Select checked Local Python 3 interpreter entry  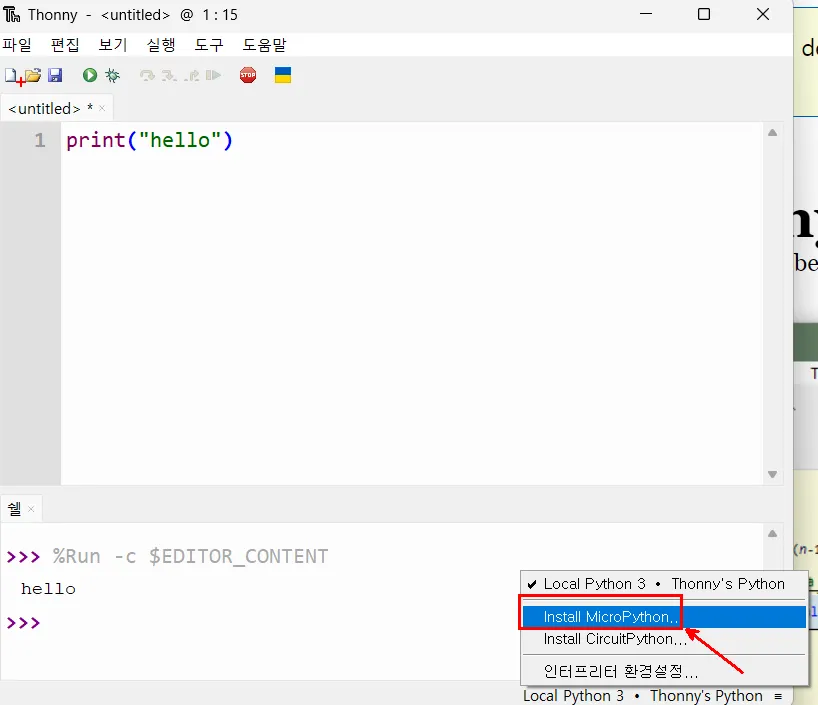pos(664,583)
